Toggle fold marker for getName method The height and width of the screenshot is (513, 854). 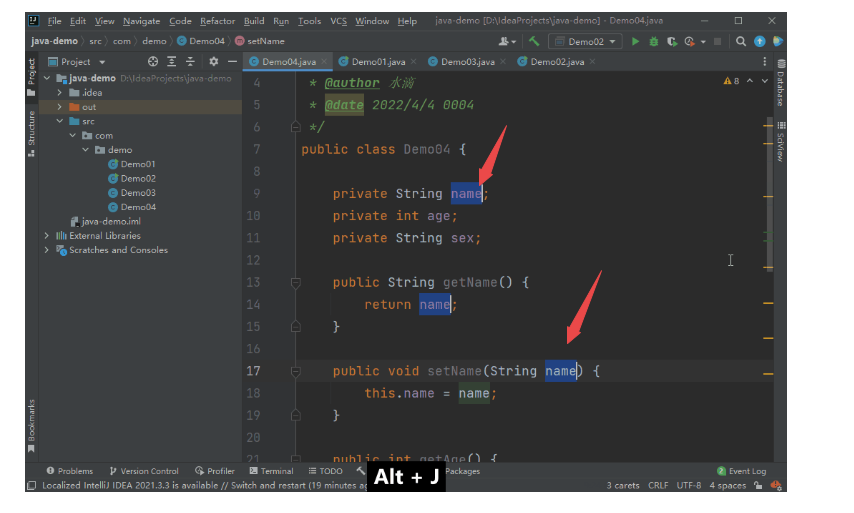(x=296, y=282)
